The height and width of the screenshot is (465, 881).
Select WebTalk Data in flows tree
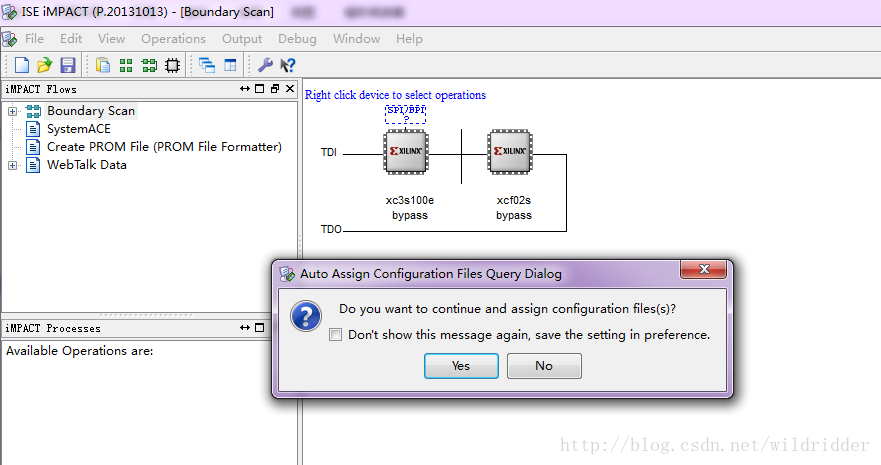click(x=87, y=165)
